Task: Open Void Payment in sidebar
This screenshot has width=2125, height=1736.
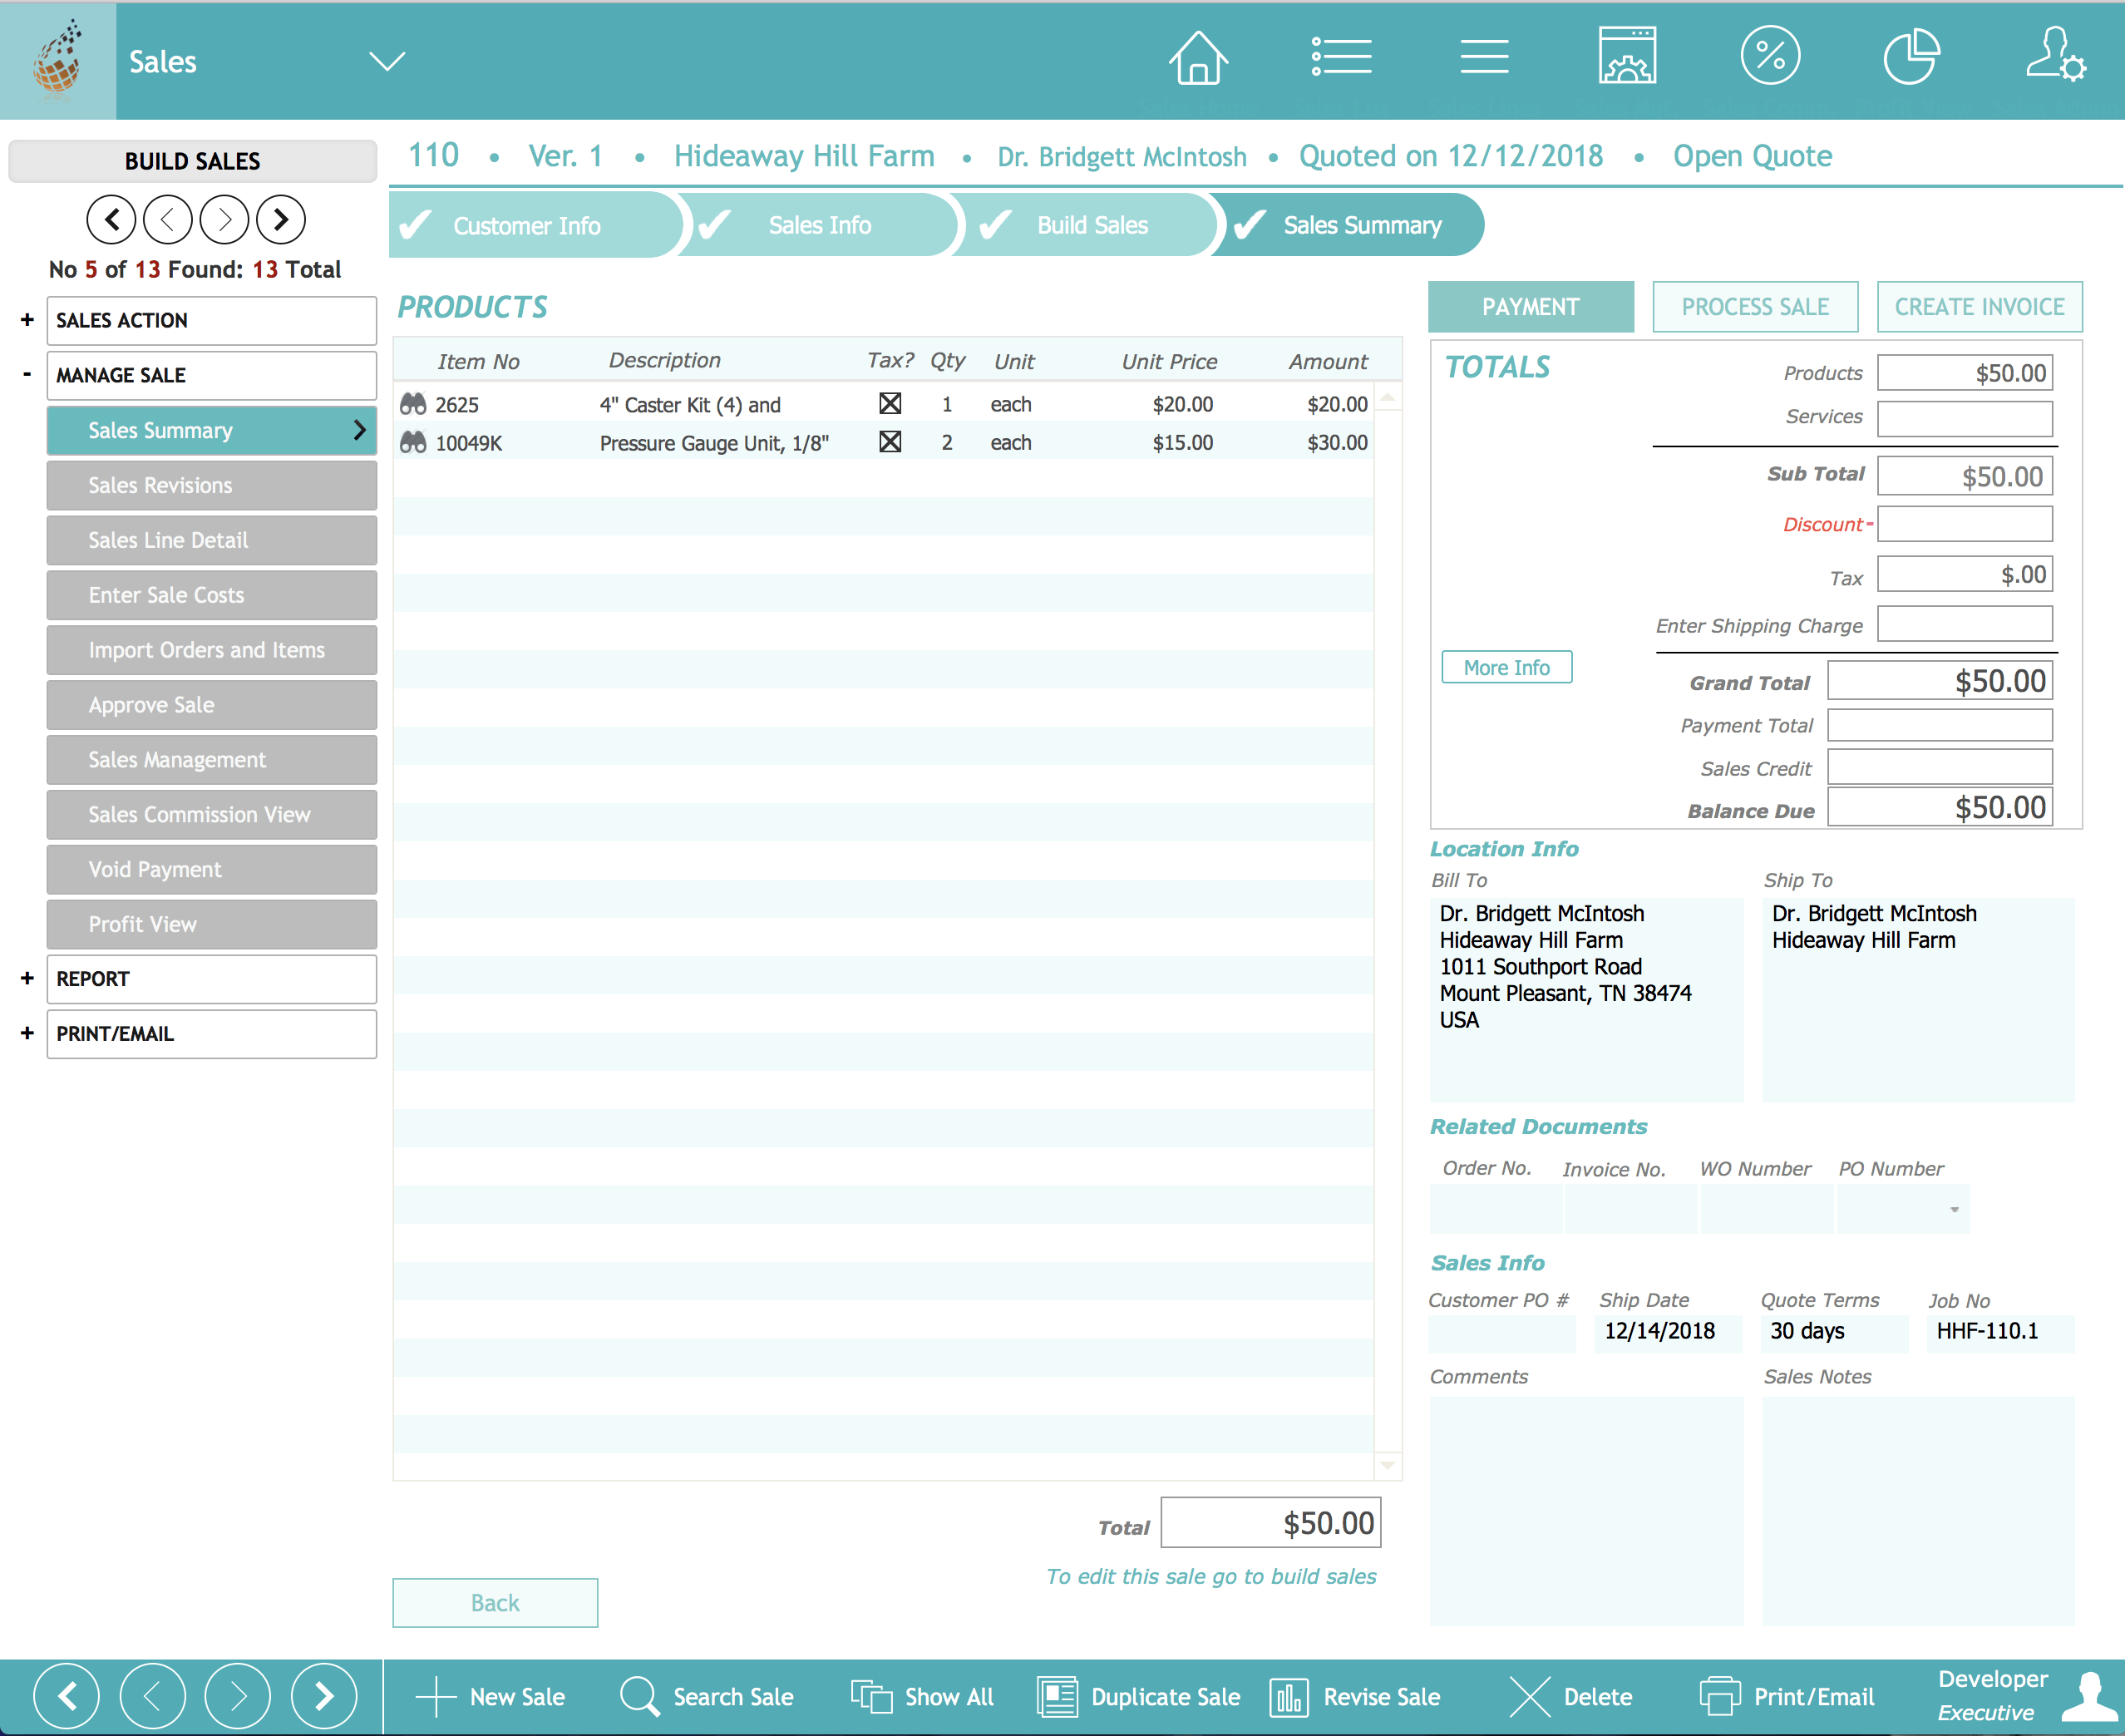Action: click(x=212, y=870)
